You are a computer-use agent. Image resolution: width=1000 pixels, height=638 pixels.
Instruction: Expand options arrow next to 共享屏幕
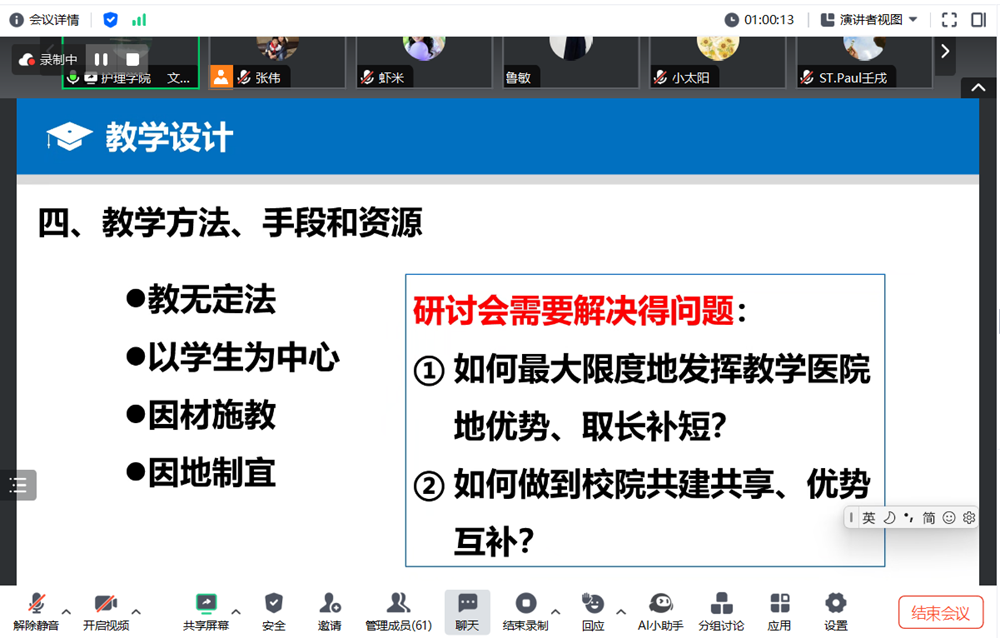tap(236, 611)
